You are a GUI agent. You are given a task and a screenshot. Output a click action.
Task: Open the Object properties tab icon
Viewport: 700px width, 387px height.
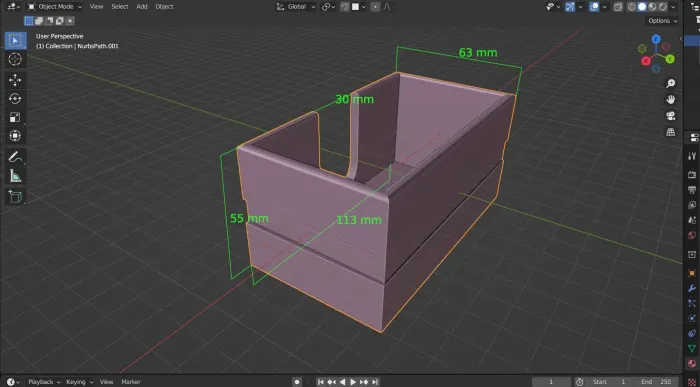tap(692, 273)
